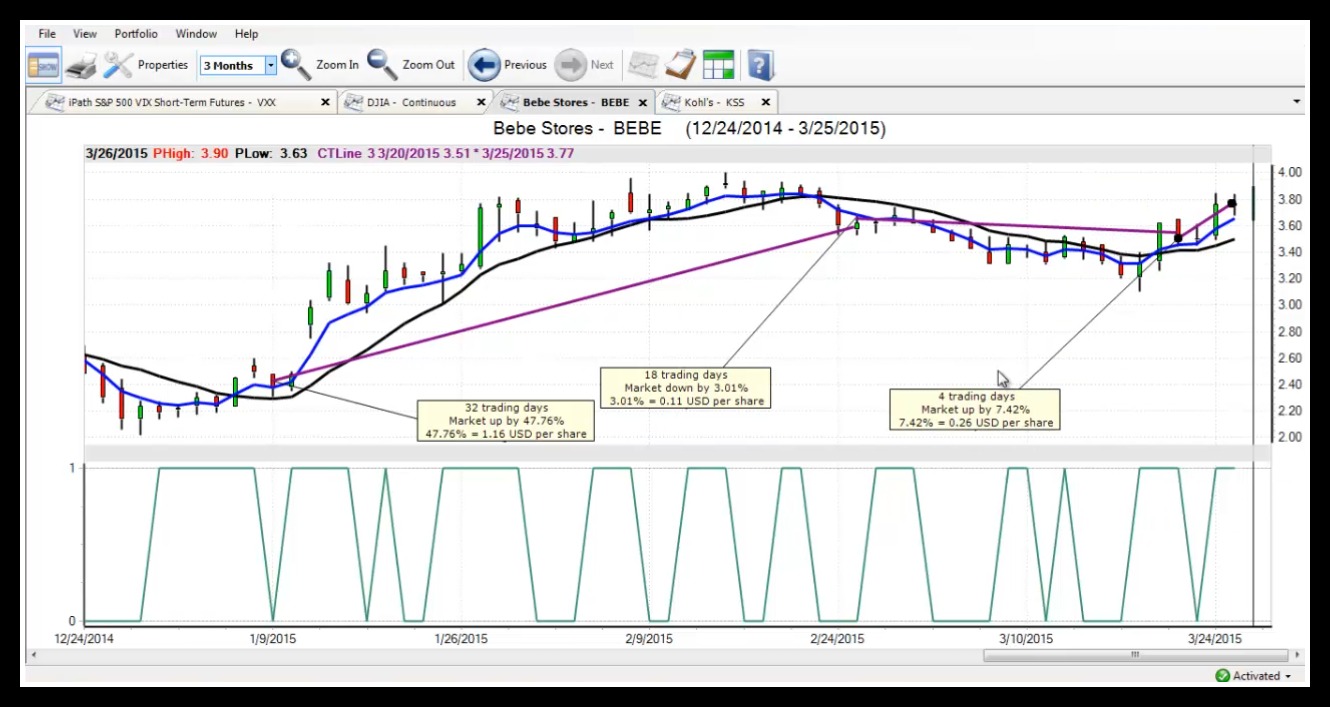Click the 3/24/2015 date axis label

click(1214, 638)
